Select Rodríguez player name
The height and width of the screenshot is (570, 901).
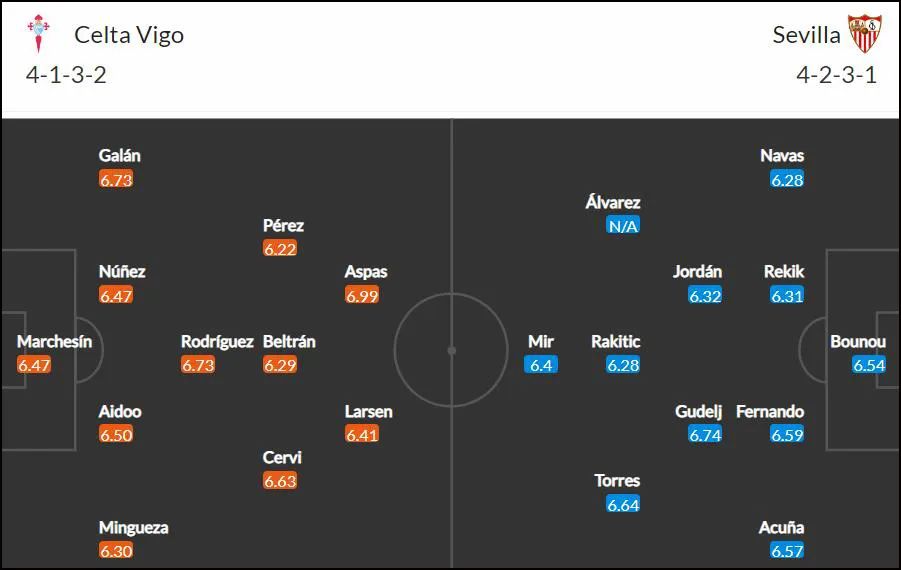[x=217, y=341]
